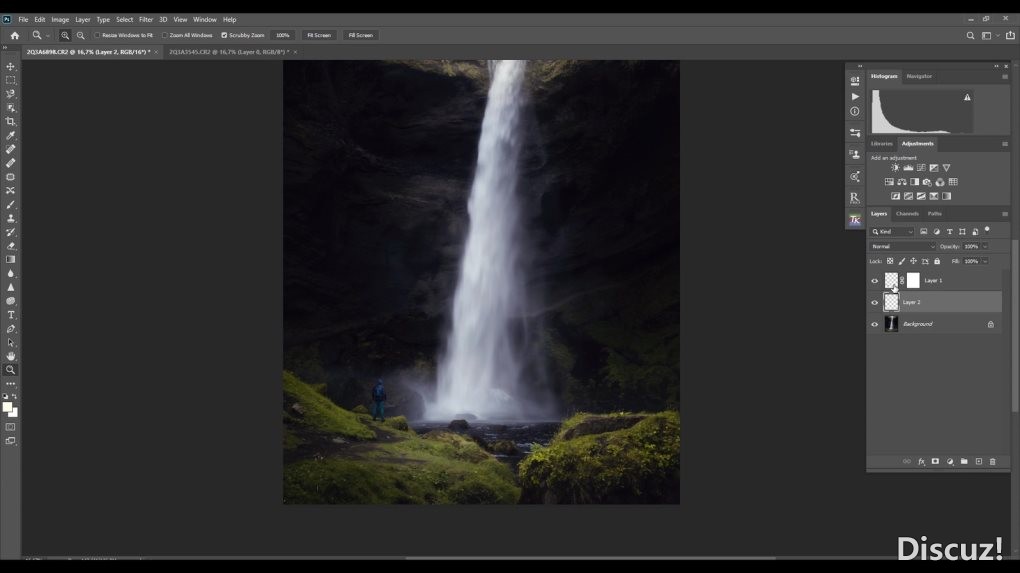The width and height of the screenshot is (1020, 573).
Task: Select the Gradient tool
Action: pos(10,260)
